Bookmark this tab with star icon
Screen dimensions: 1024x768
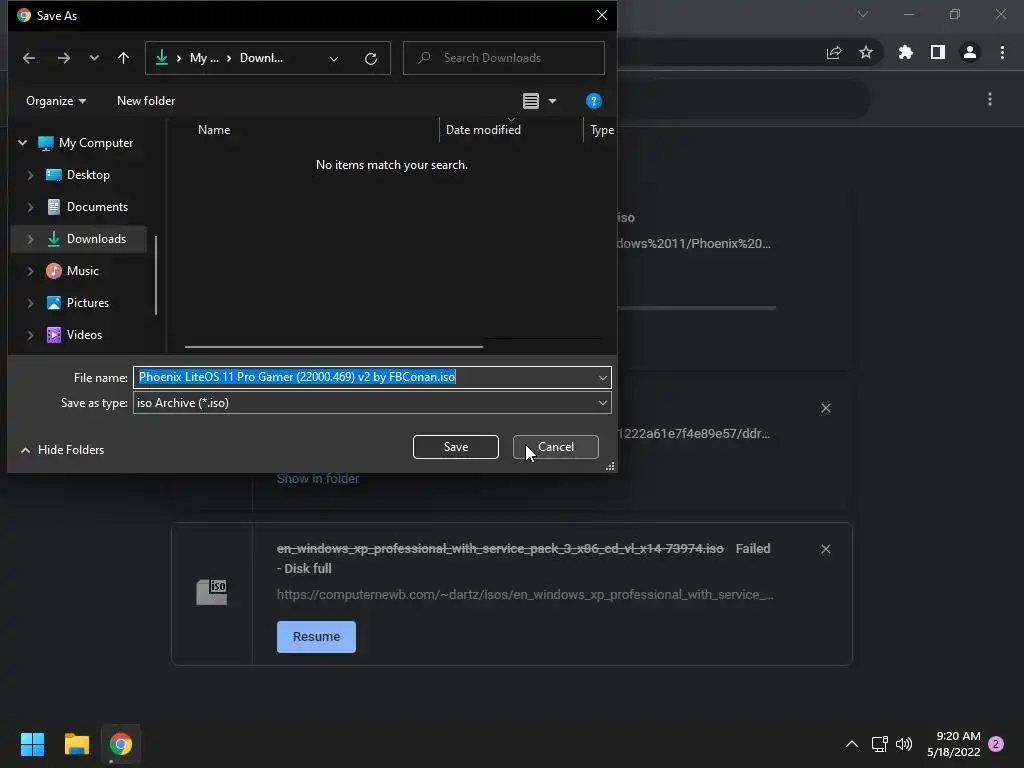(866, 52)
